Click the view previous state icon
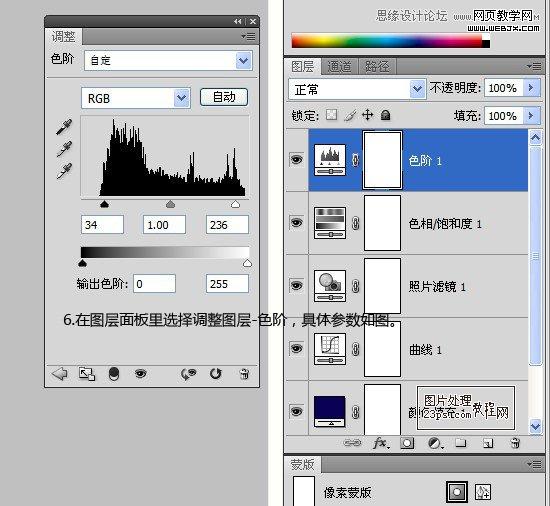 coord(188,374)
